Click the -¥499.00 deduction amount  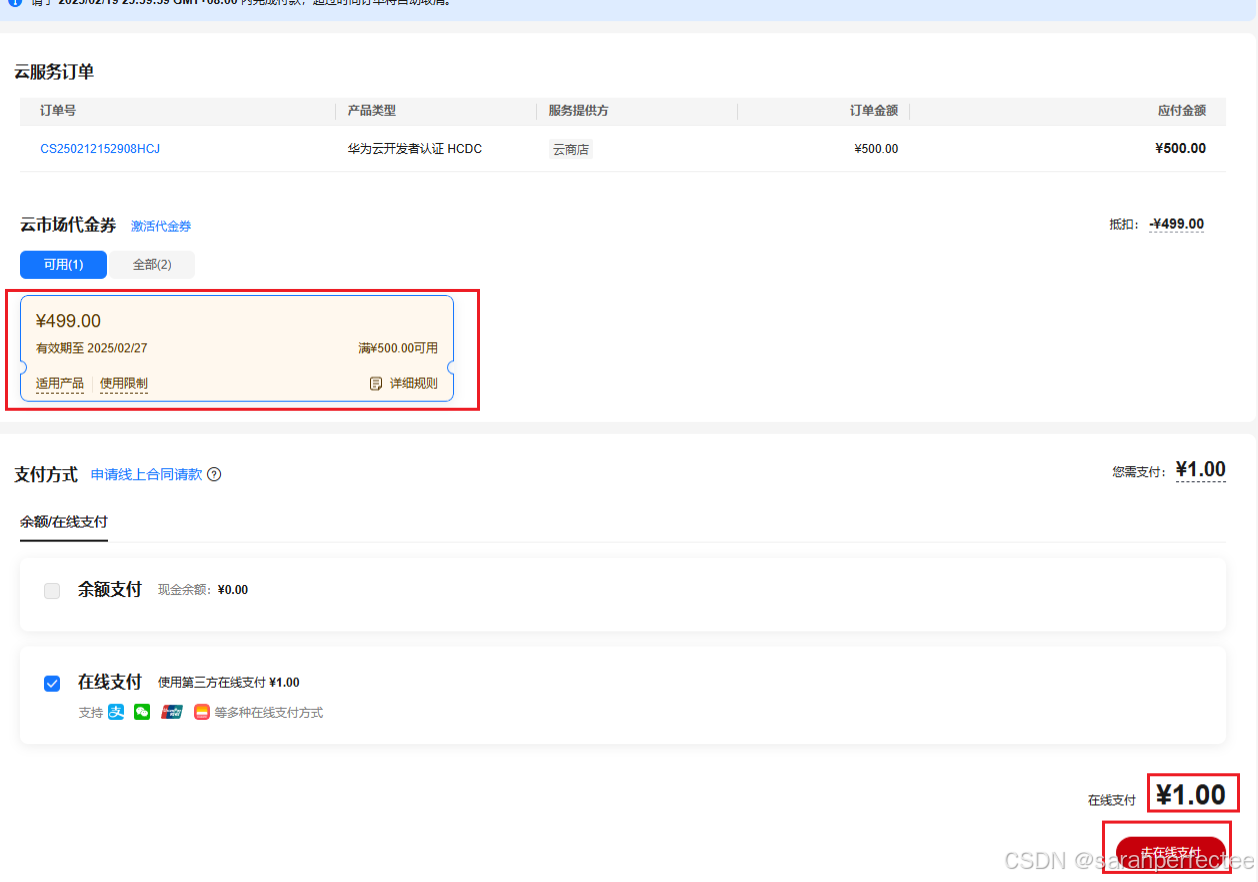pos(1177,225)
